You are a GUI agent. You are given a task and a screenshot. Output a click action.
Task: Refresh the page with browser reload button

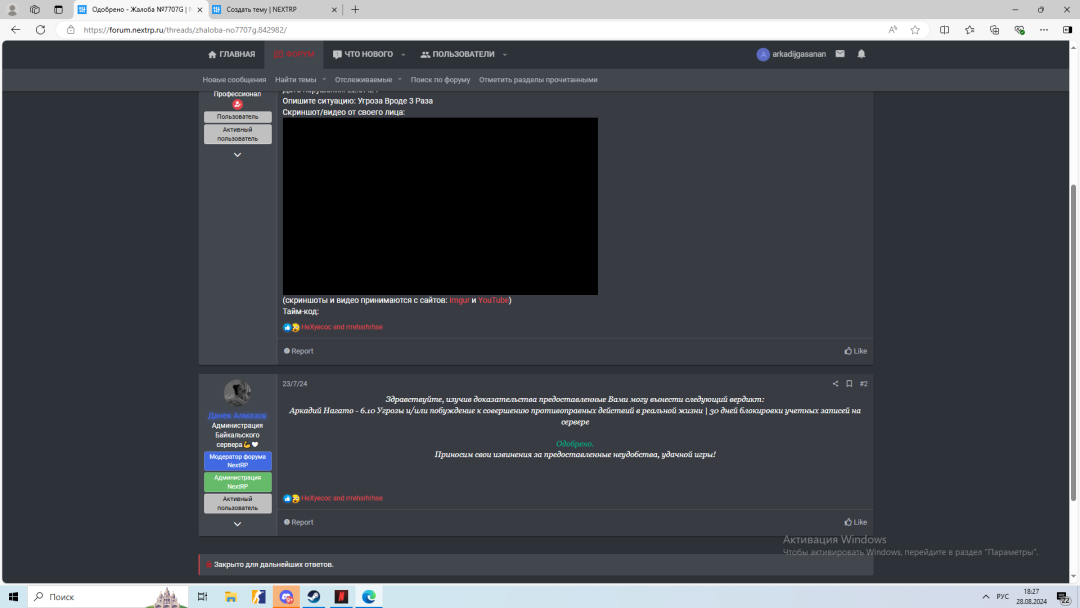tap(40, 30)
